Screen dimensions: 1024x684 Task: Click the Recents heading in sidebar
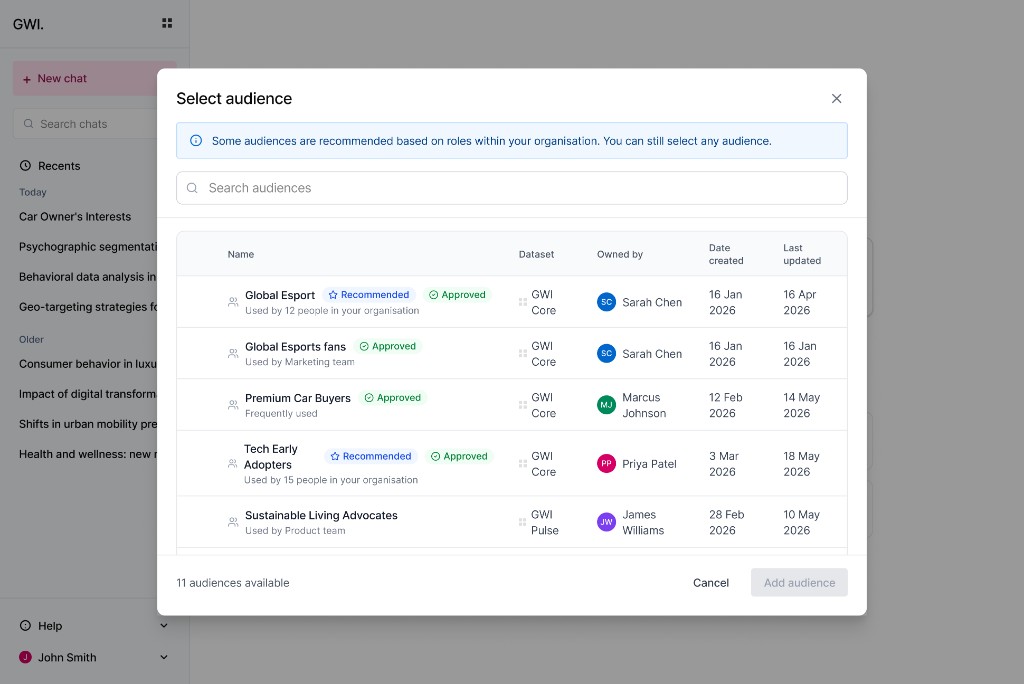coord(59,166)
